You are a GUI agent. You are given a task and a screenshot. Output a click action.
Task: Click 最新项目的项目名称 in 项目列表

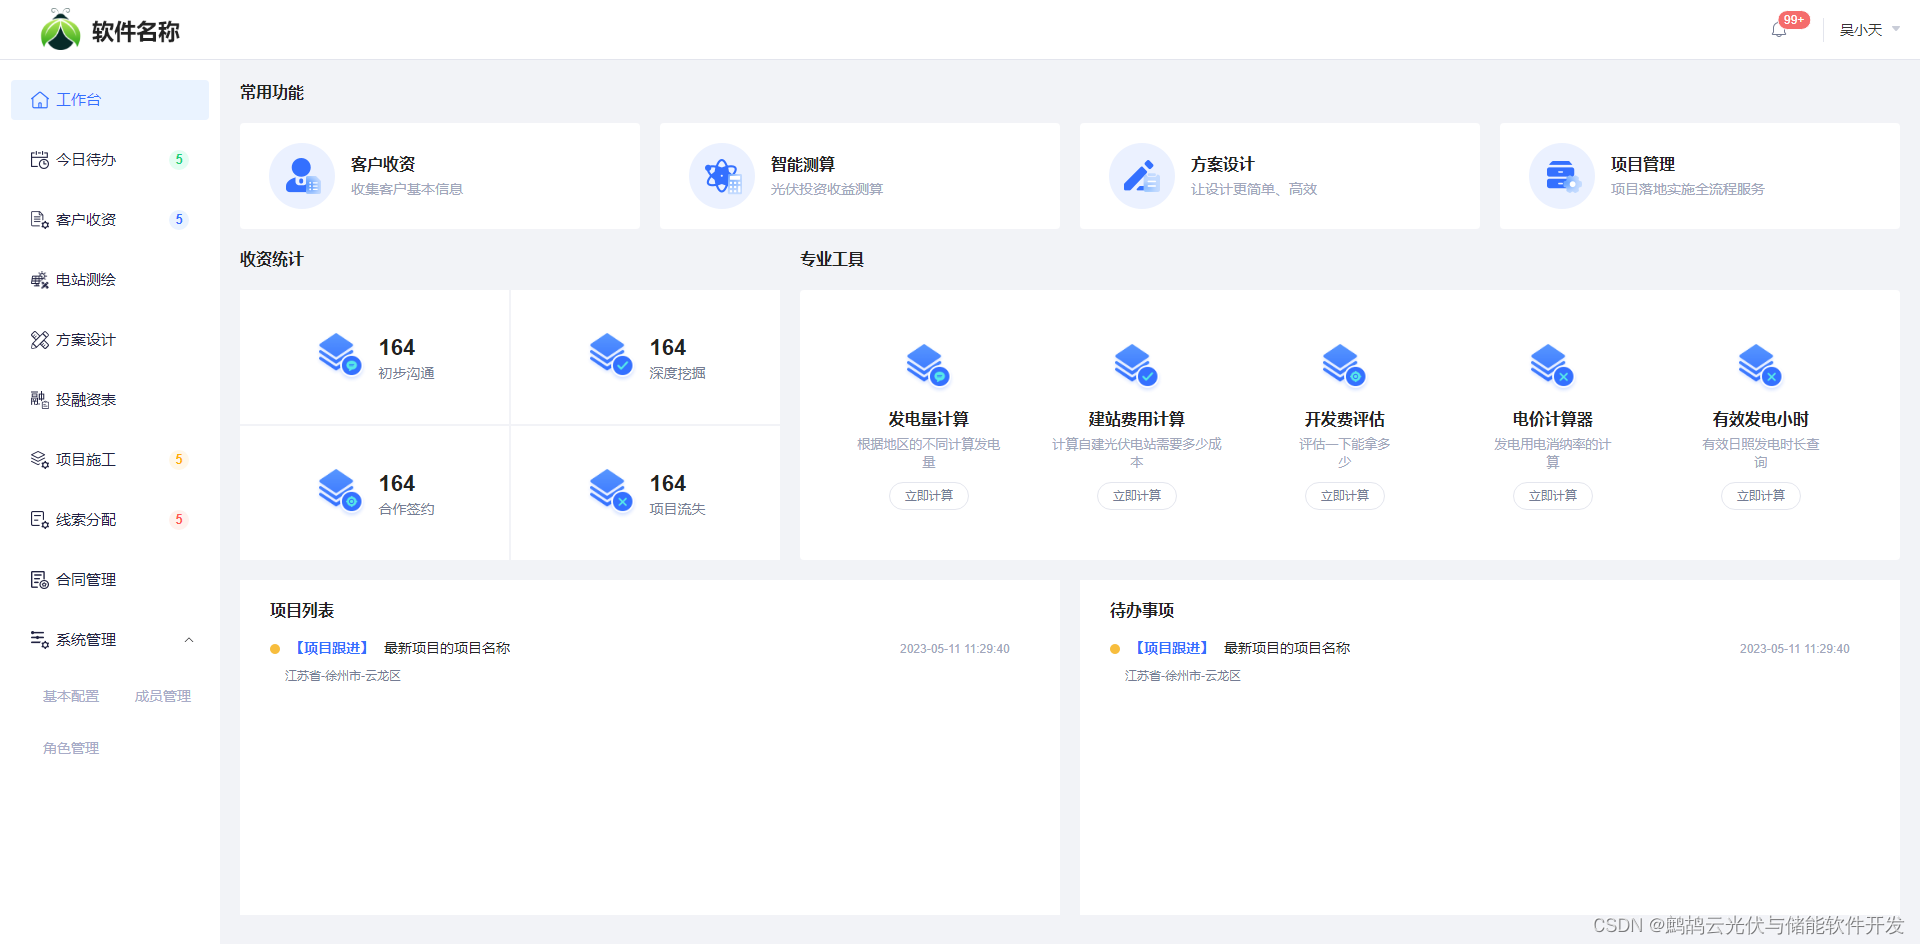tap(447, 648)
